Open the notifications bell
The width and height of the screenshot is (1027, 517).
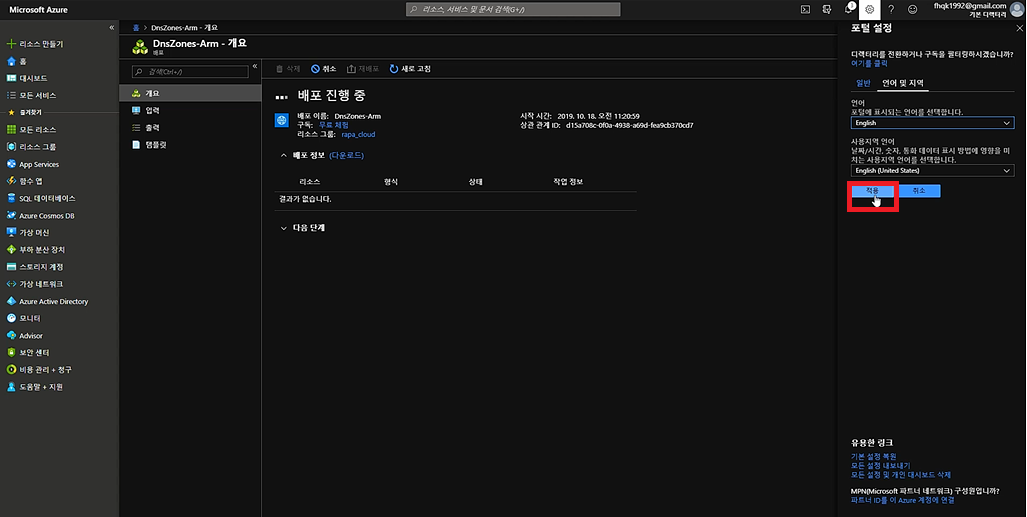[x=849, y=9]
